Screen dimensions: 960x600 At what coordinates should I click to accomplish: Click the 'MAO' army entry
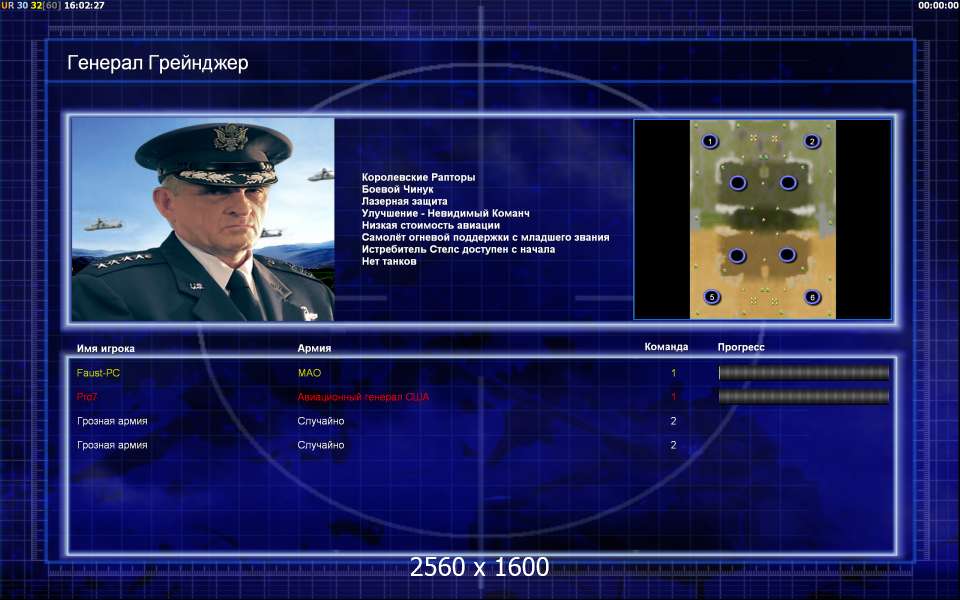coord(309,372)
